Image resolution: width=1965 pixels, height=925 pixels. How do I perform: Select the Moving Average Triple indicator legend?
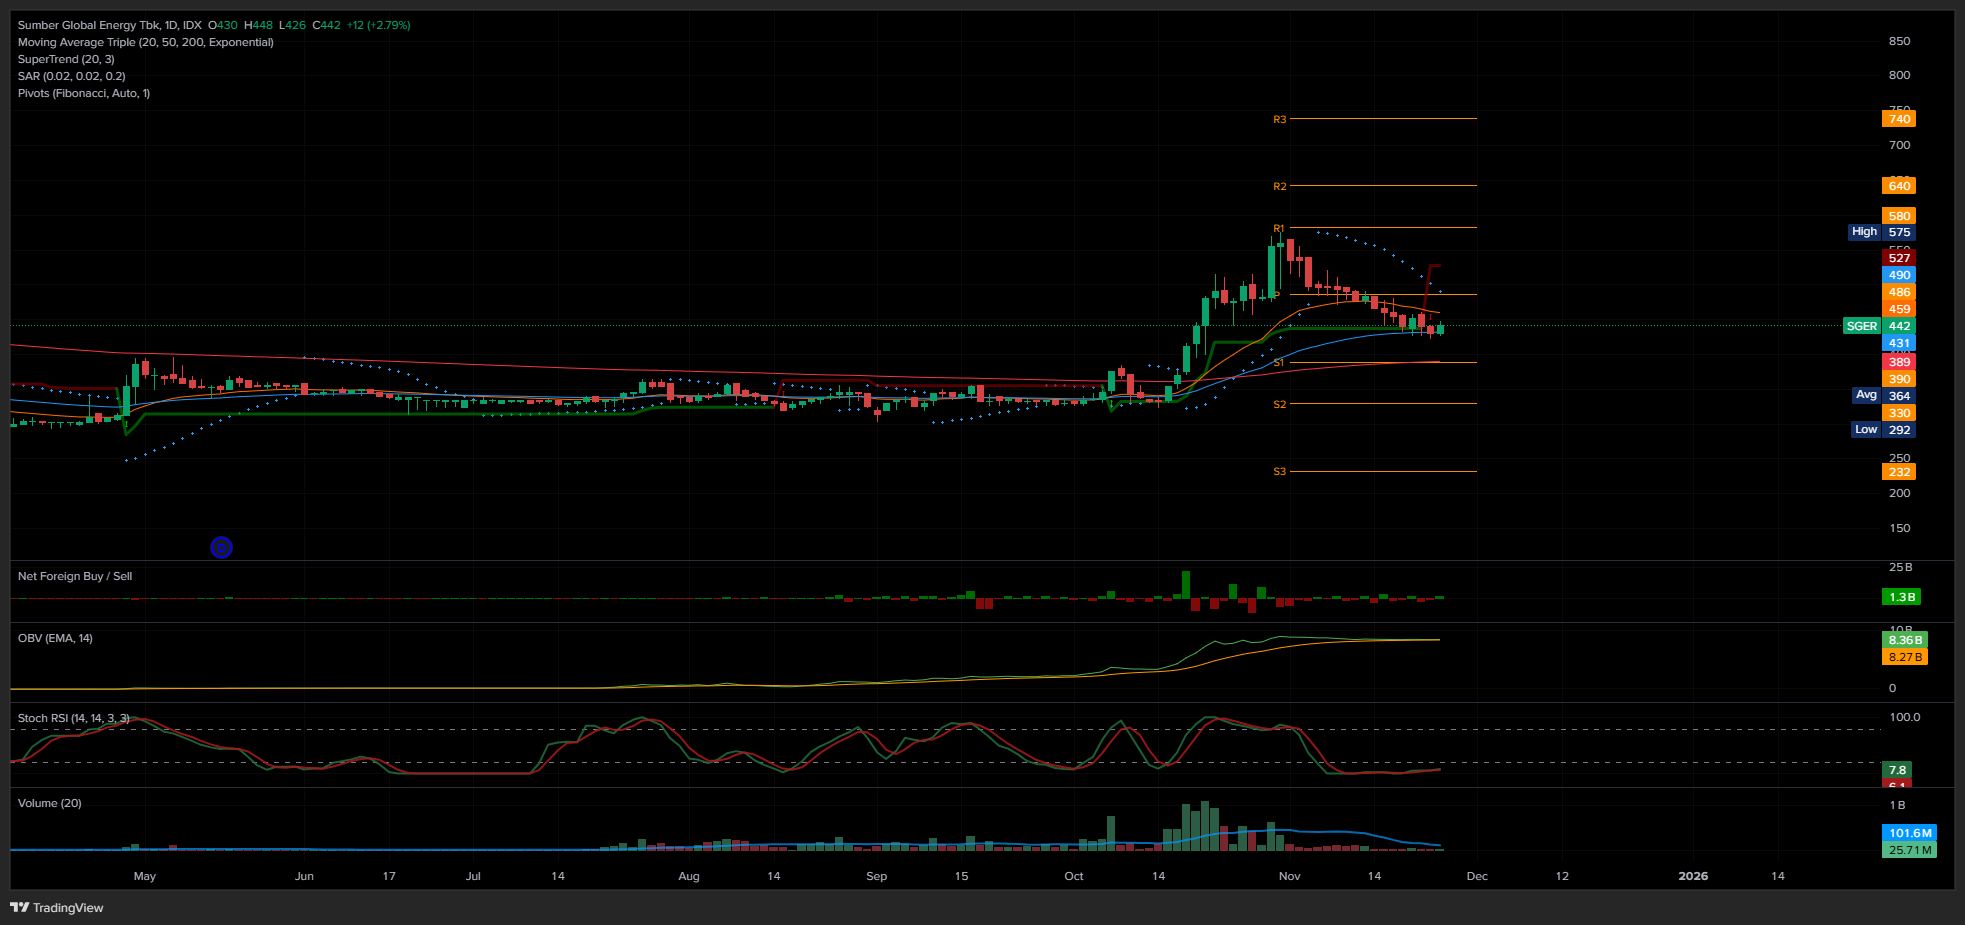(x=145, y=42)
